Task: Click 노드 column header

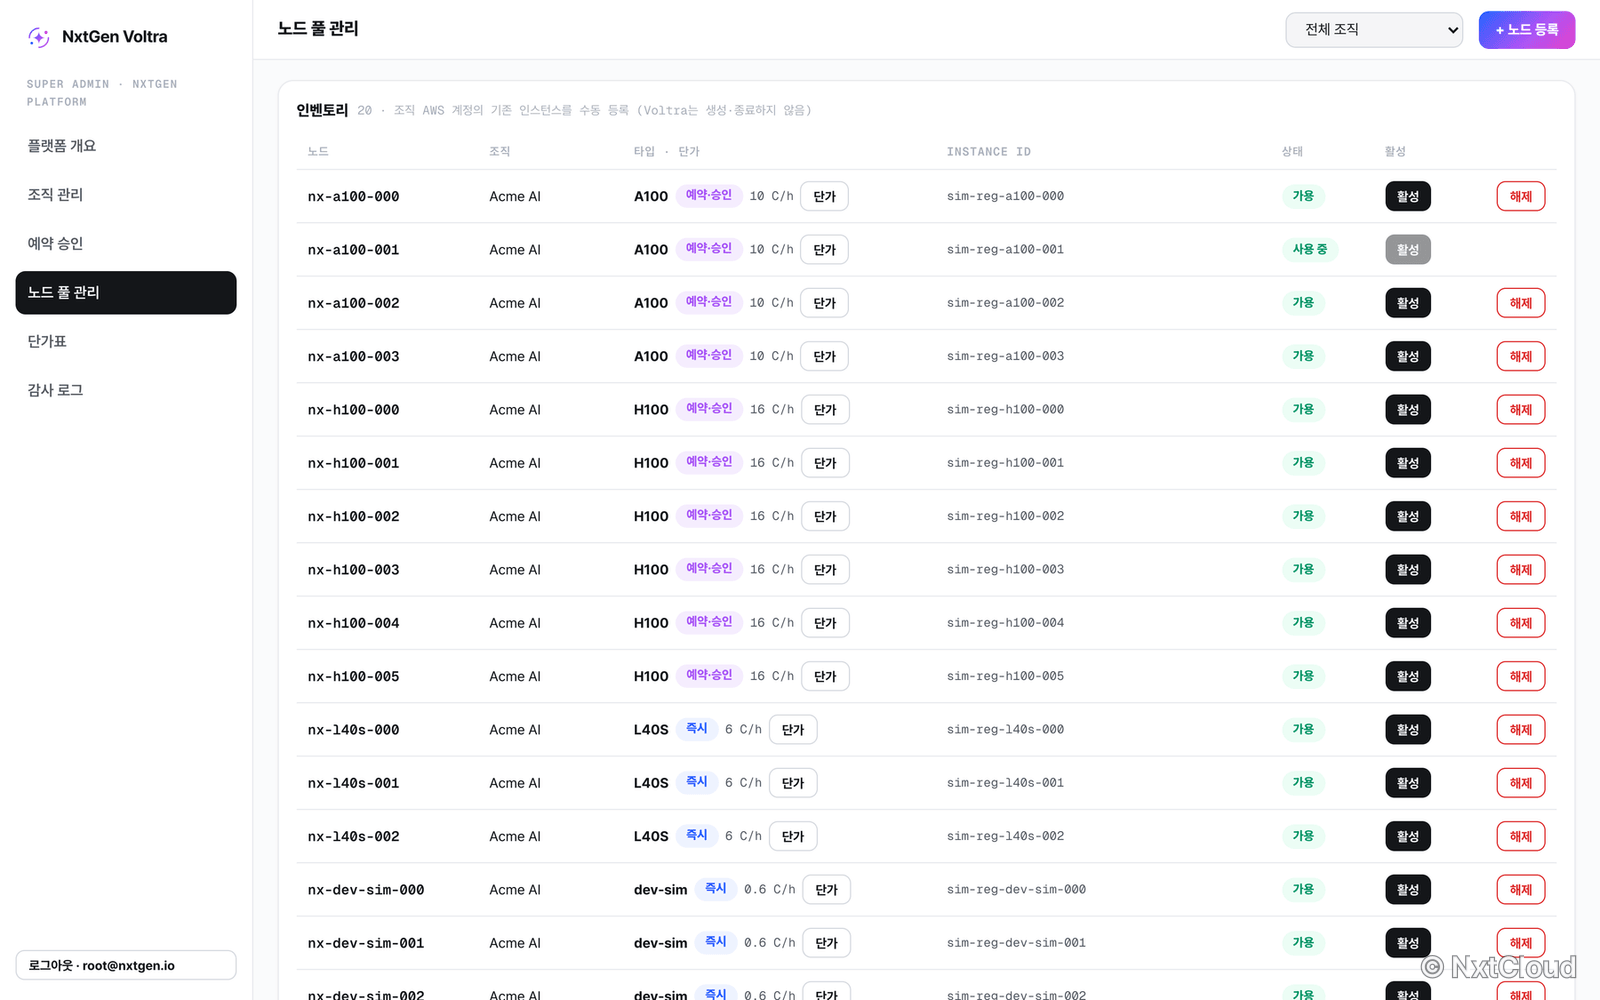Action: [318, 152]
